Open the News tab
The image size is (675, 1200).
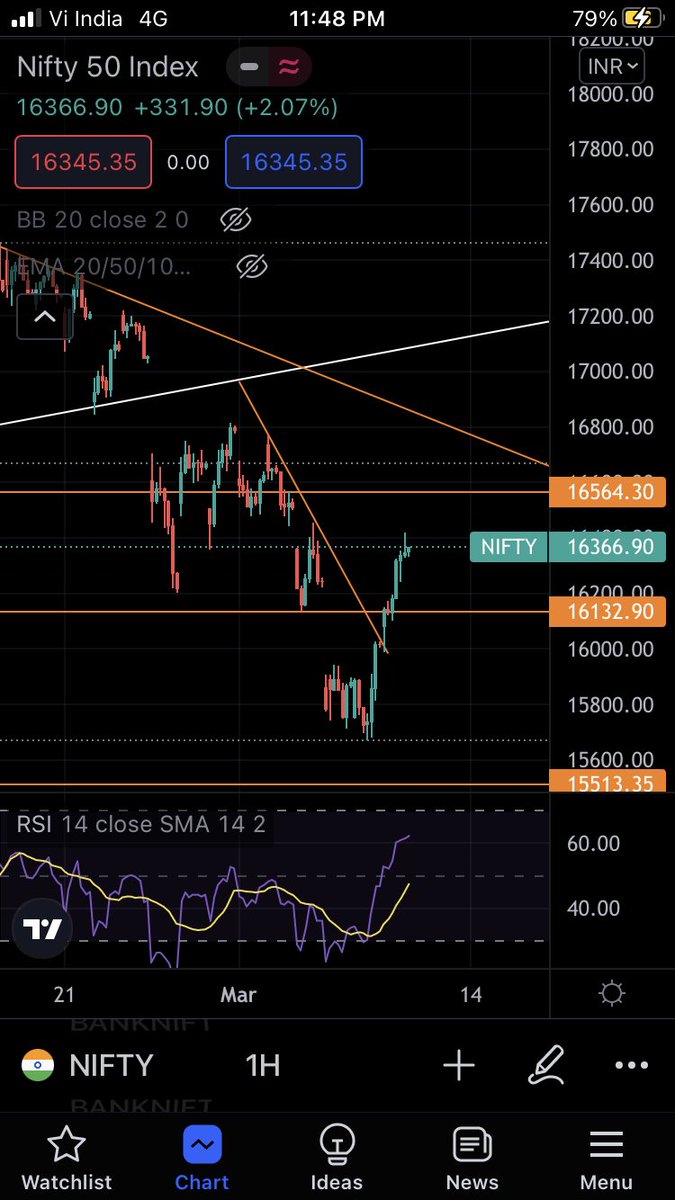[472, 1157]
